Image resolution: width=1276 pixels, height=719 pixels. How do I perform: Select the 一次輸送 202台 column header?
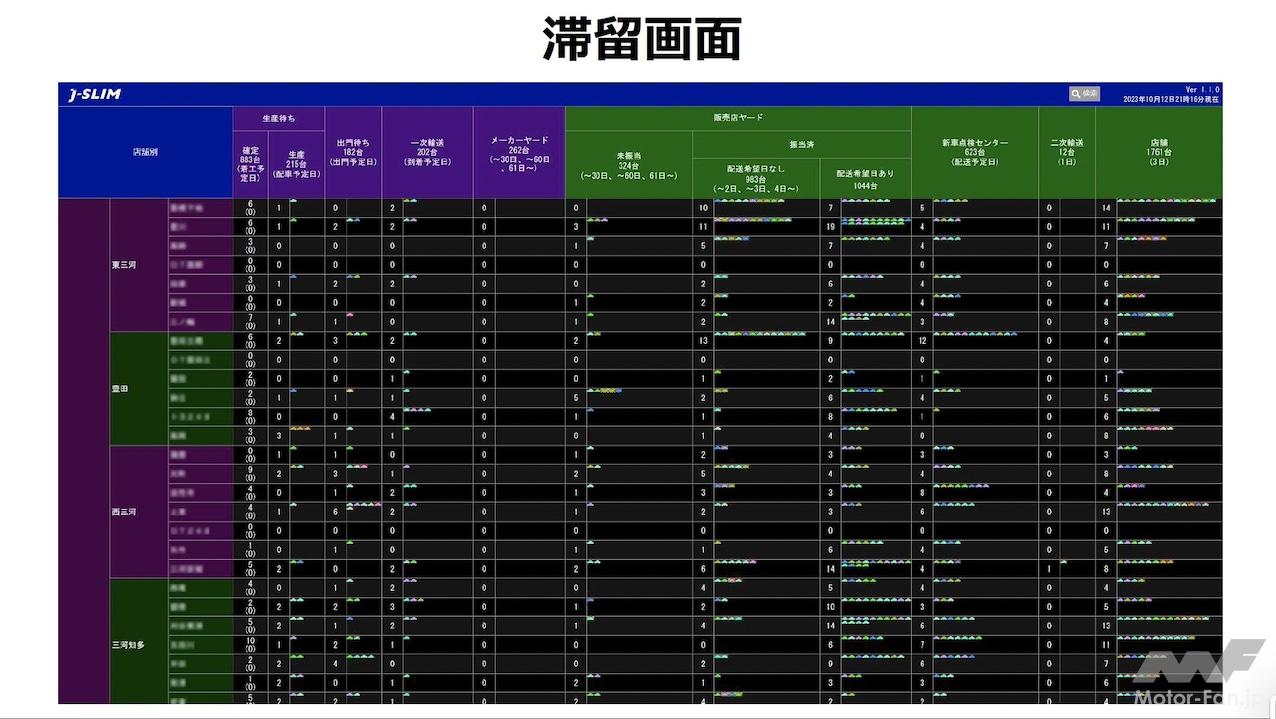tap(427, 152)
